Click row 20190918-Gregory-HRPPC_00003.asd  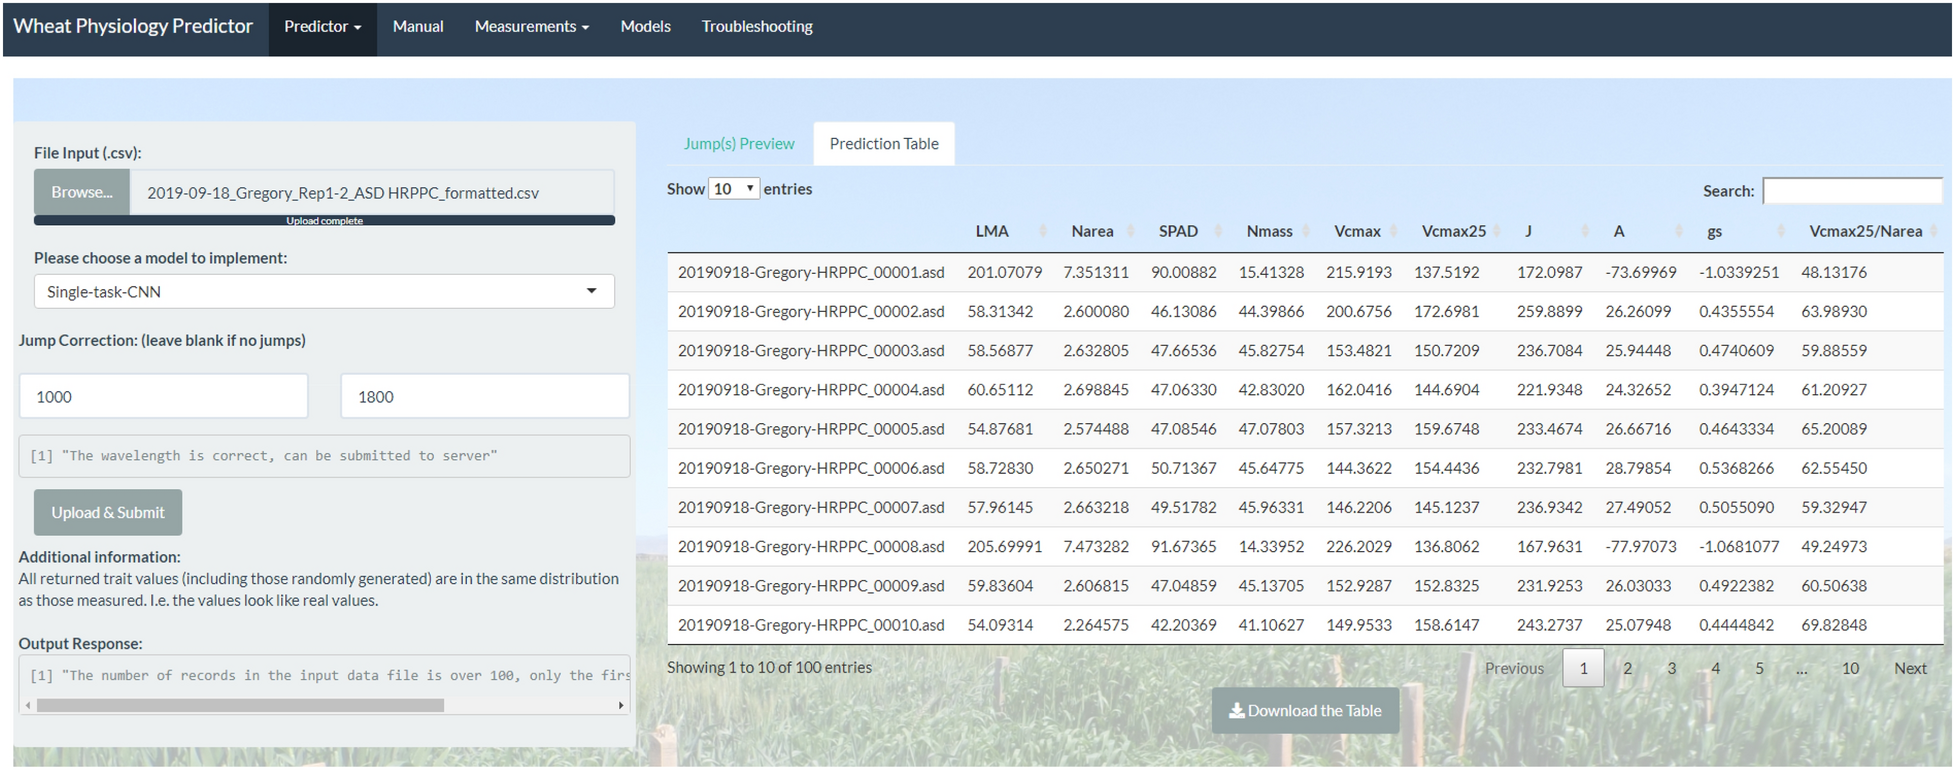(x=1305, y=350)
